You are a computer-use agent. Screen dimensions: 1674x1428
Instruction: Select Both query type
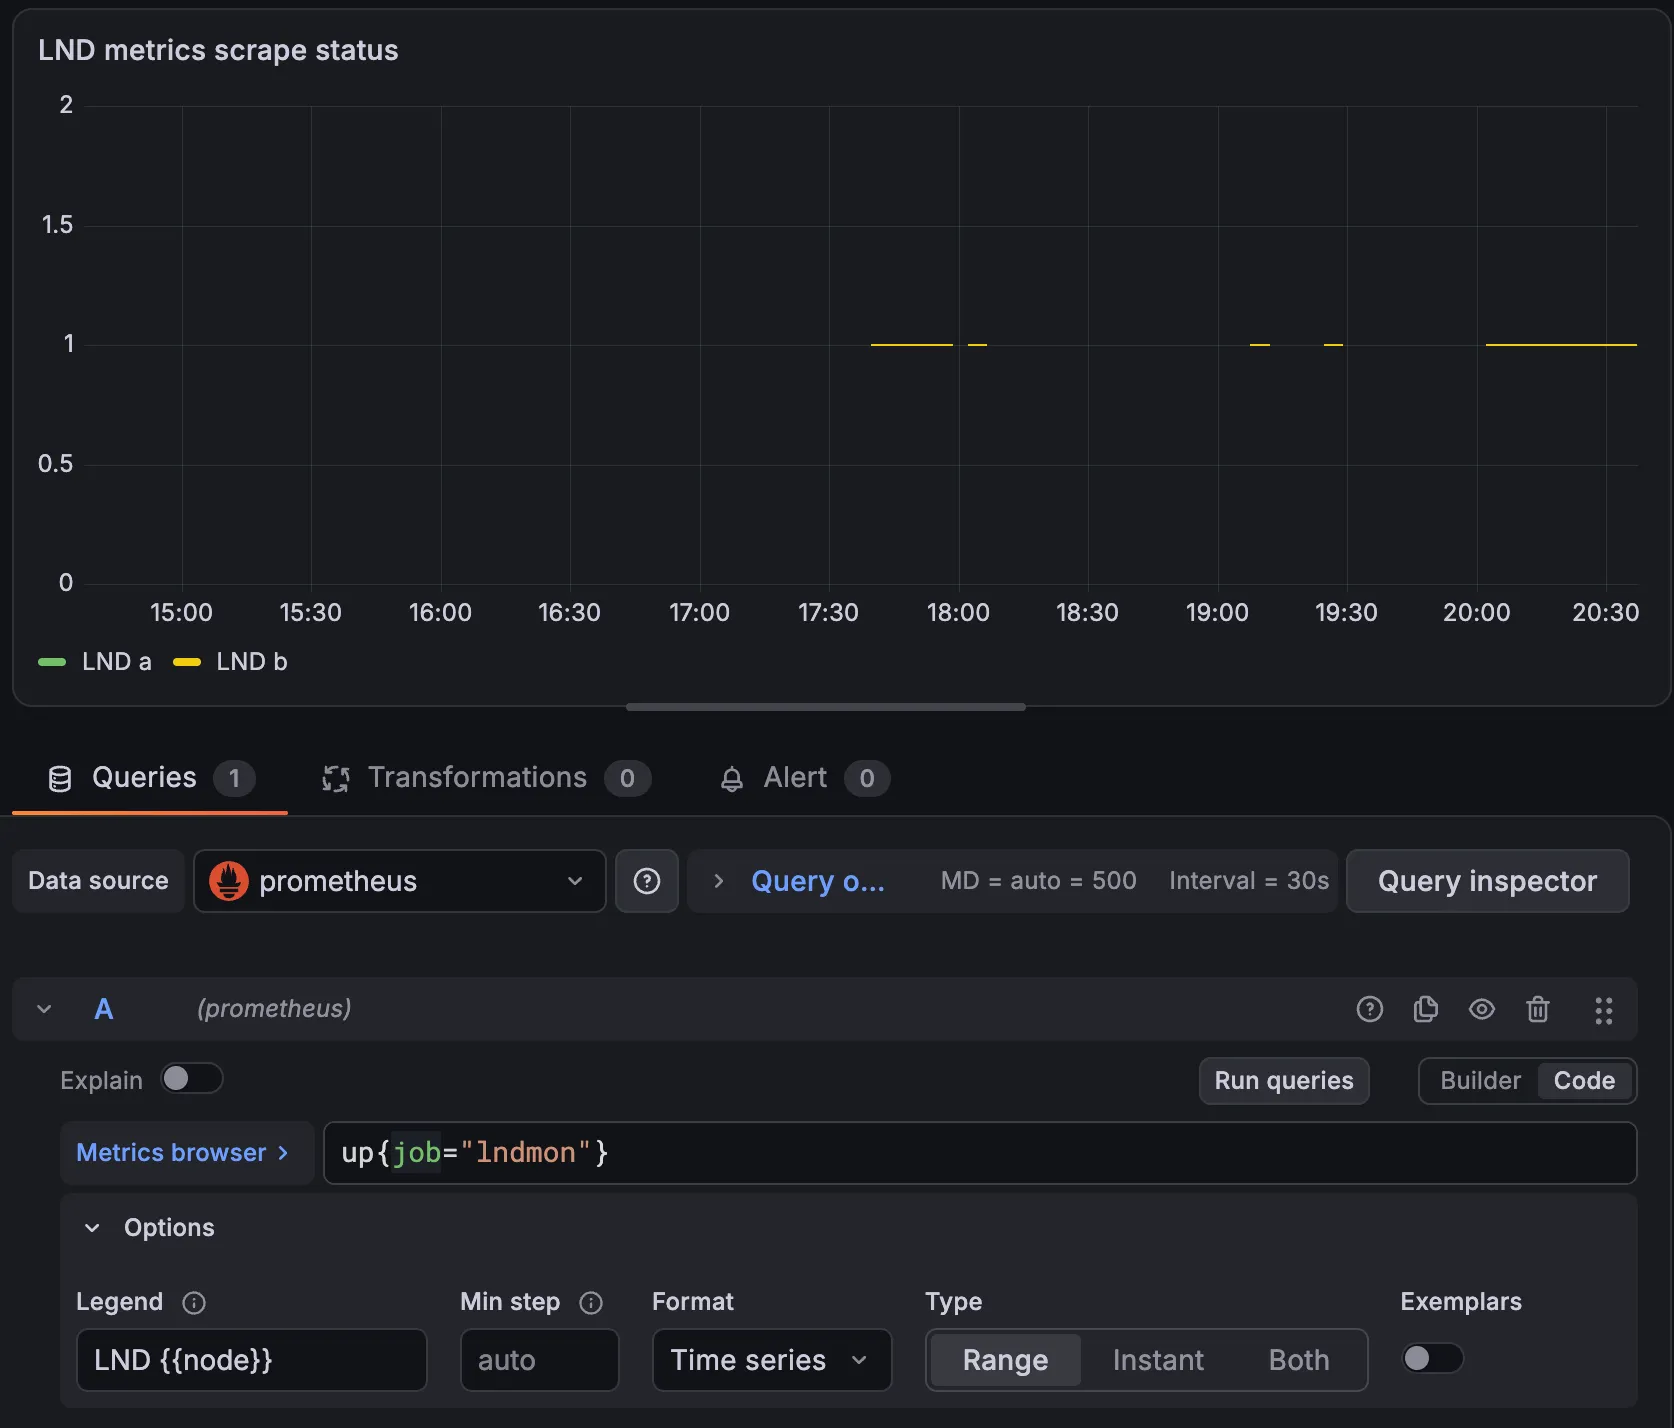(x=1299, y=1360)
